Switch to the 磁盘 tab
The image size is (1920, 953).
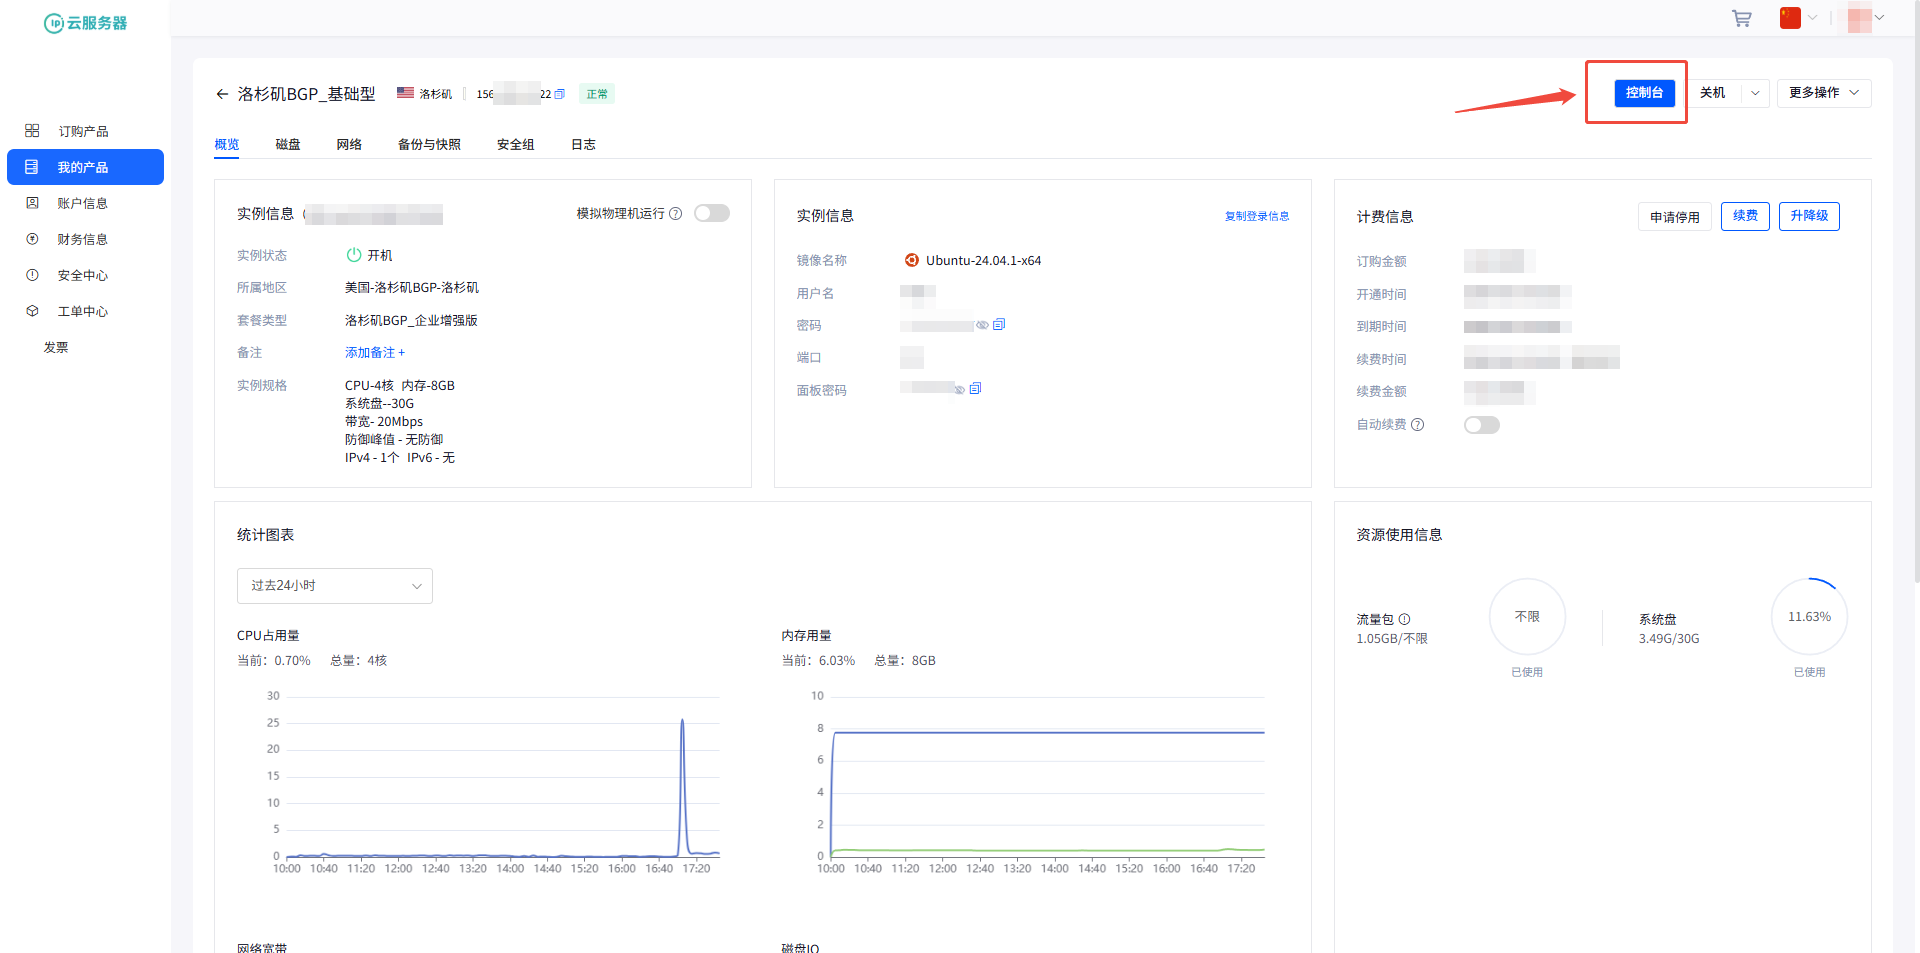coord(288,145)
